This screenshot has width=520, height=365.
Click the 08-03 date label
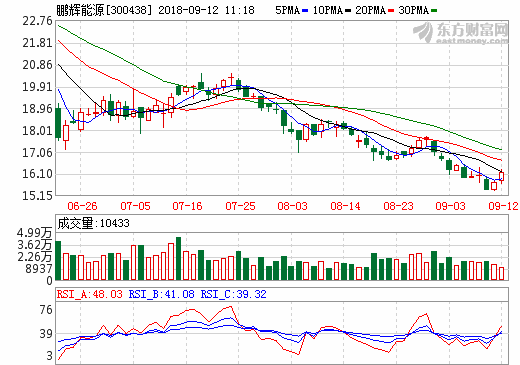click(x=292, y=206)
